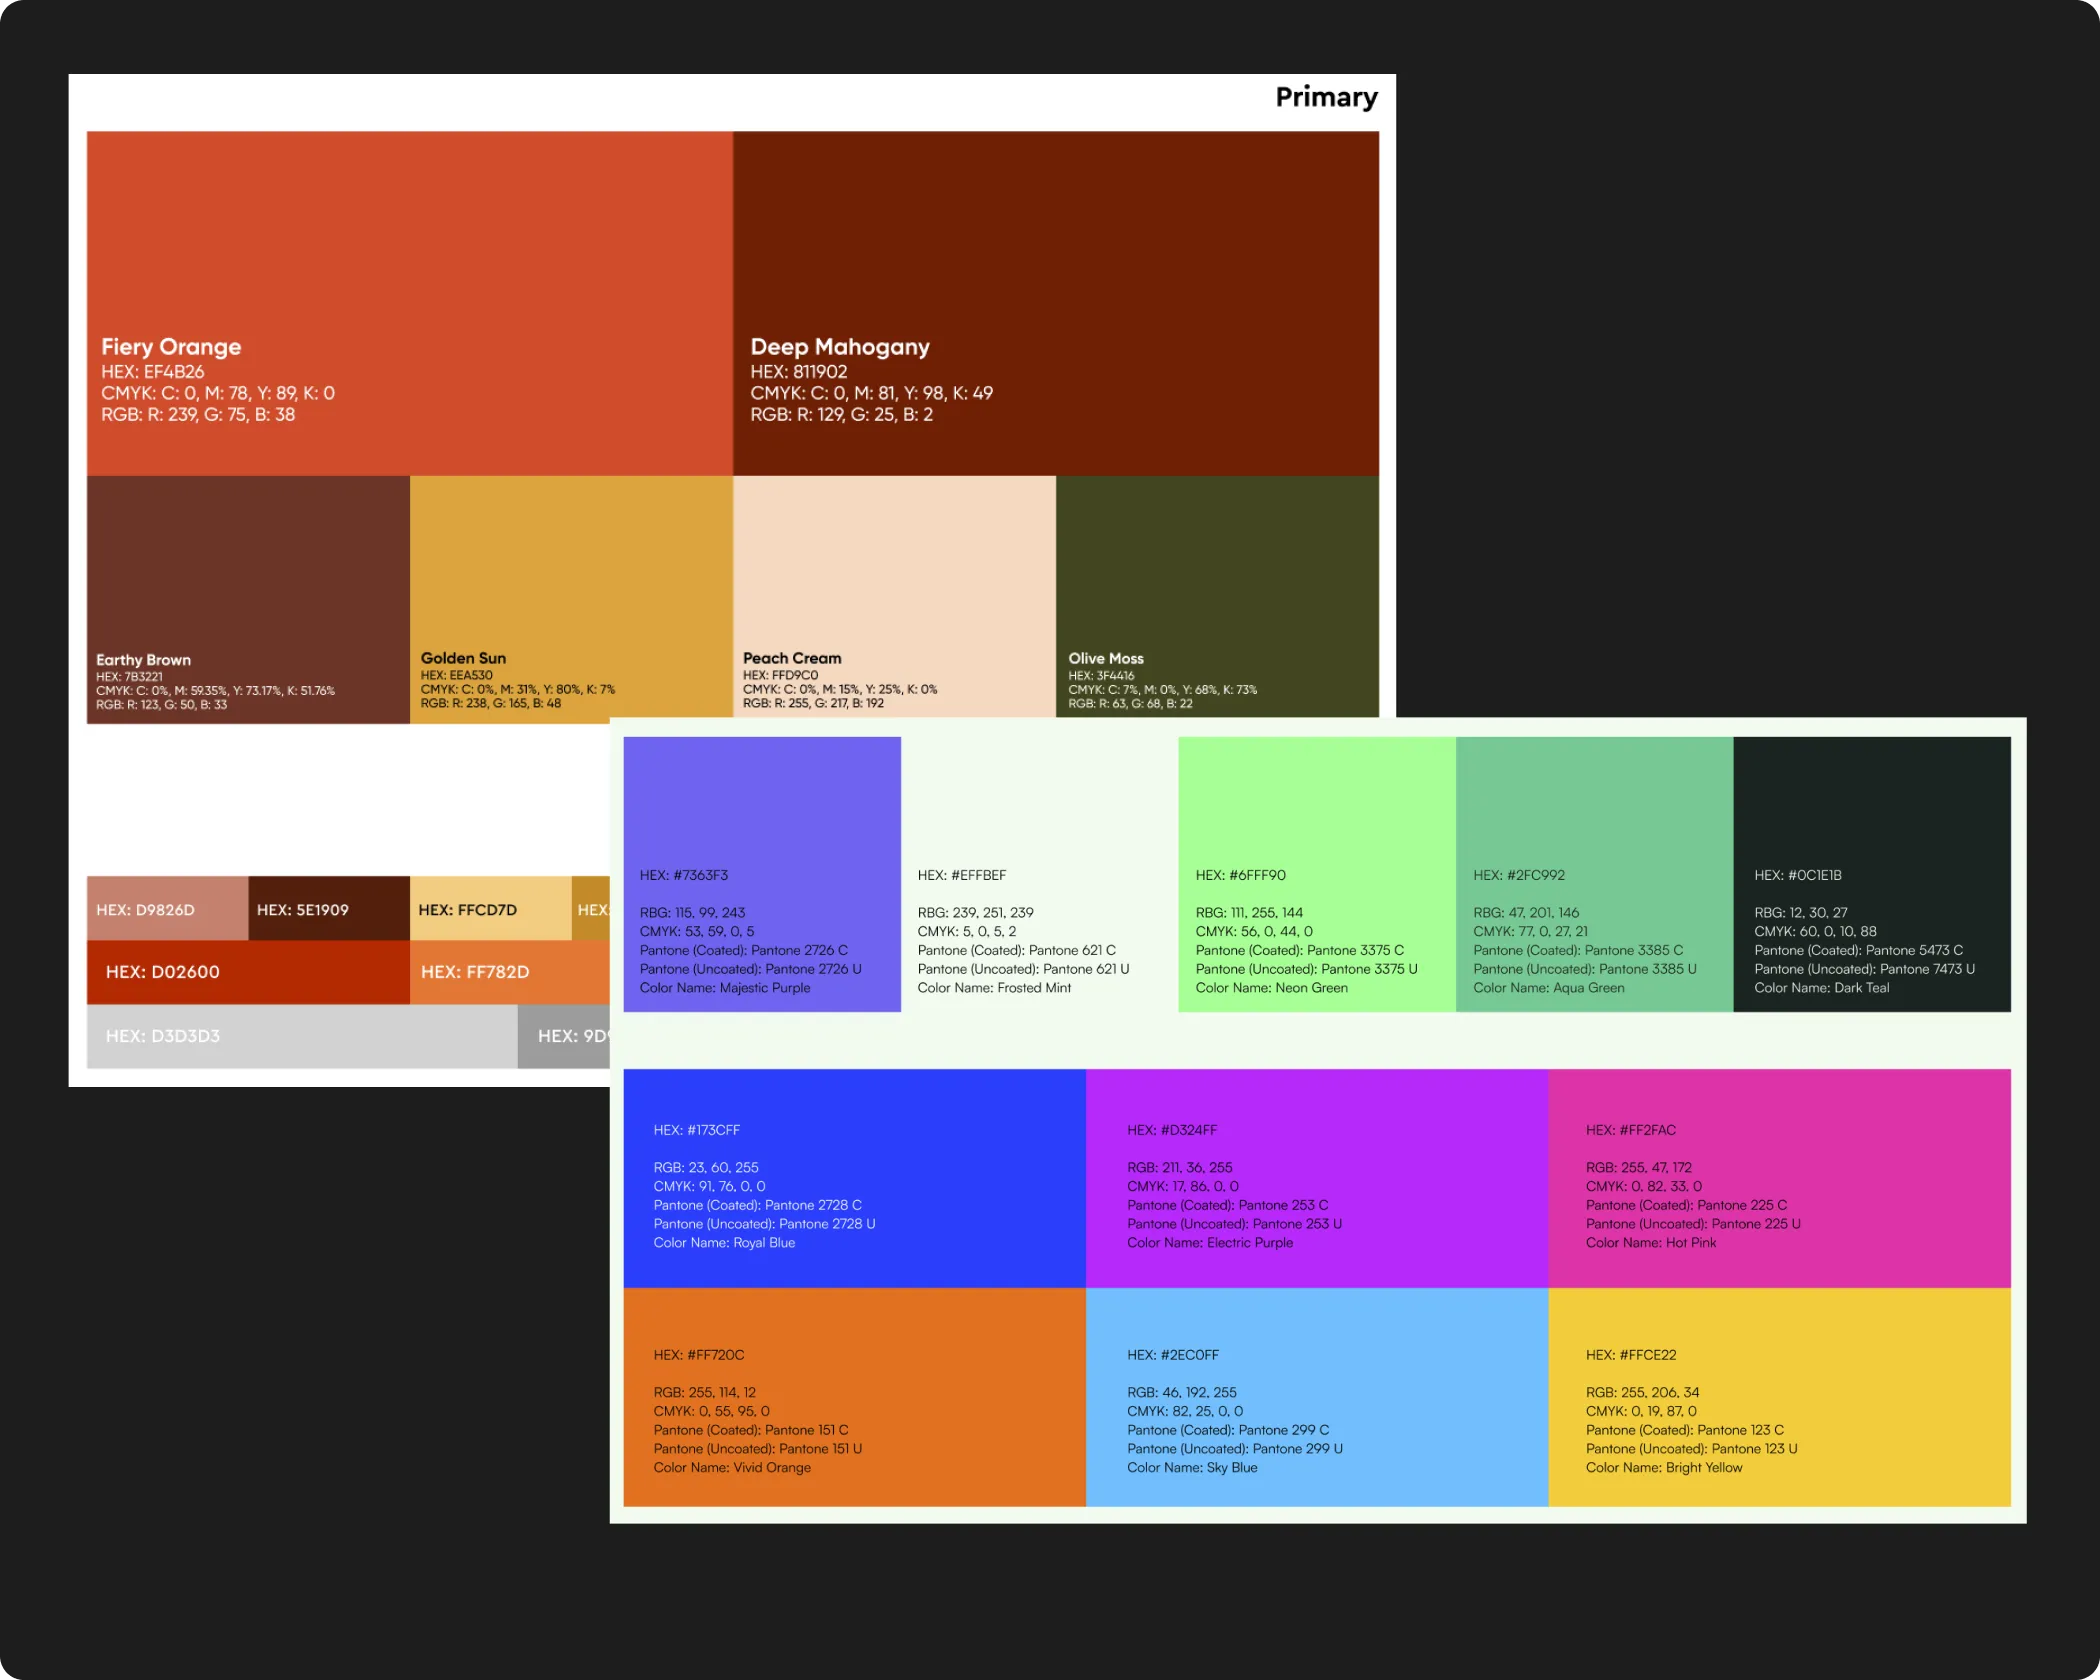Screen dimensions: 2100x1680
Task: Click the Fiery Orange color swatch
Action: (x=409, y=303)
